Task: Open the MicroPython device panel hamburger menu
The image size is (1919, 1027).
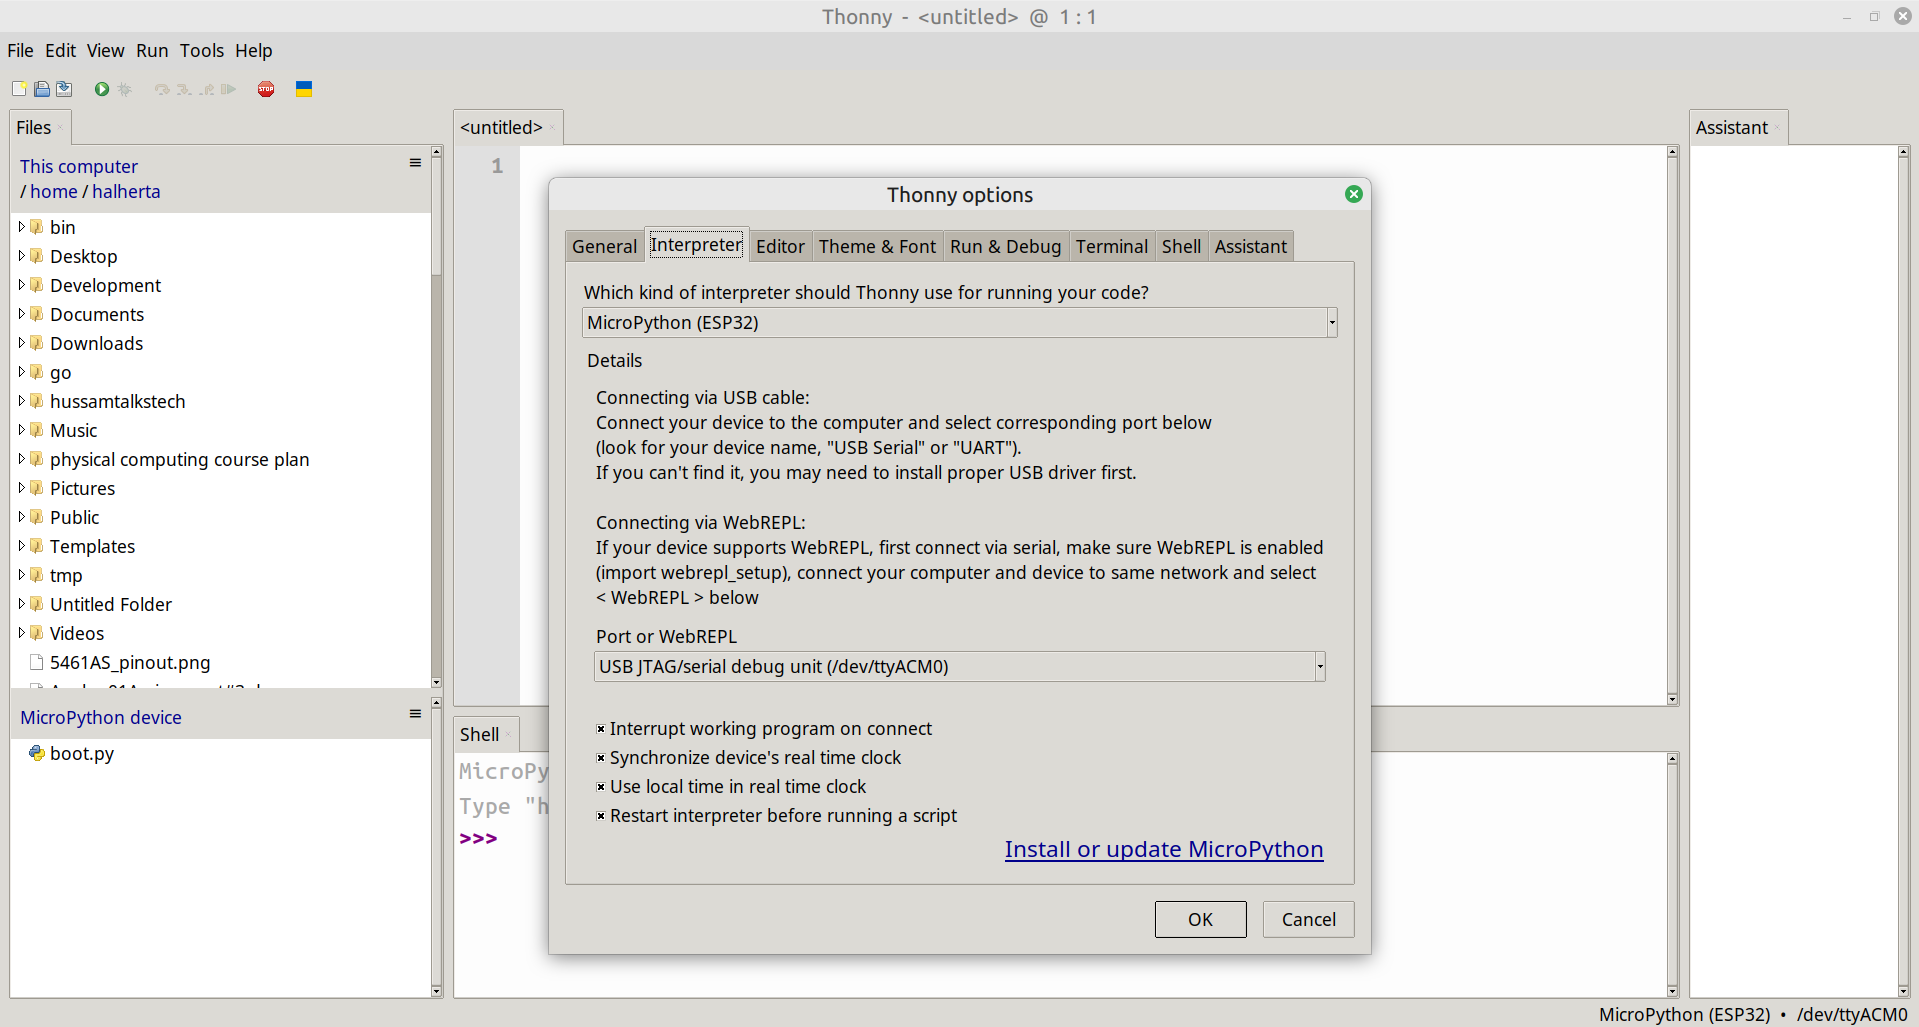Action: [x=415, y=714]
